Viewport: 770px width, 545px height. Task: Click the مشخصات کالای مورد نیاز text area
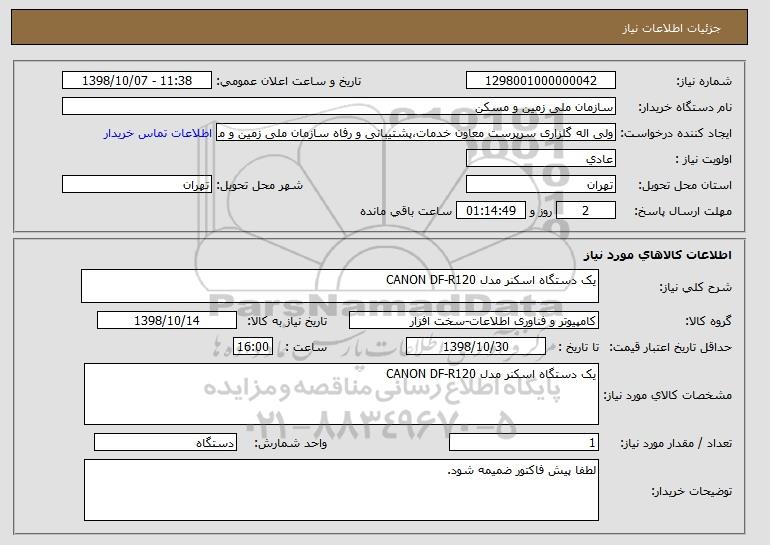coord(341,394)
